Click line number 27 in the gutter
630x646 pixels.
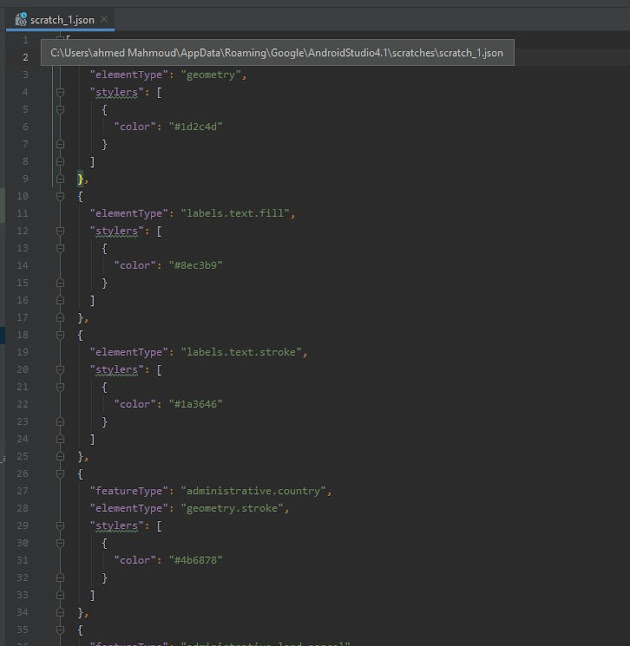pos(23,491)
